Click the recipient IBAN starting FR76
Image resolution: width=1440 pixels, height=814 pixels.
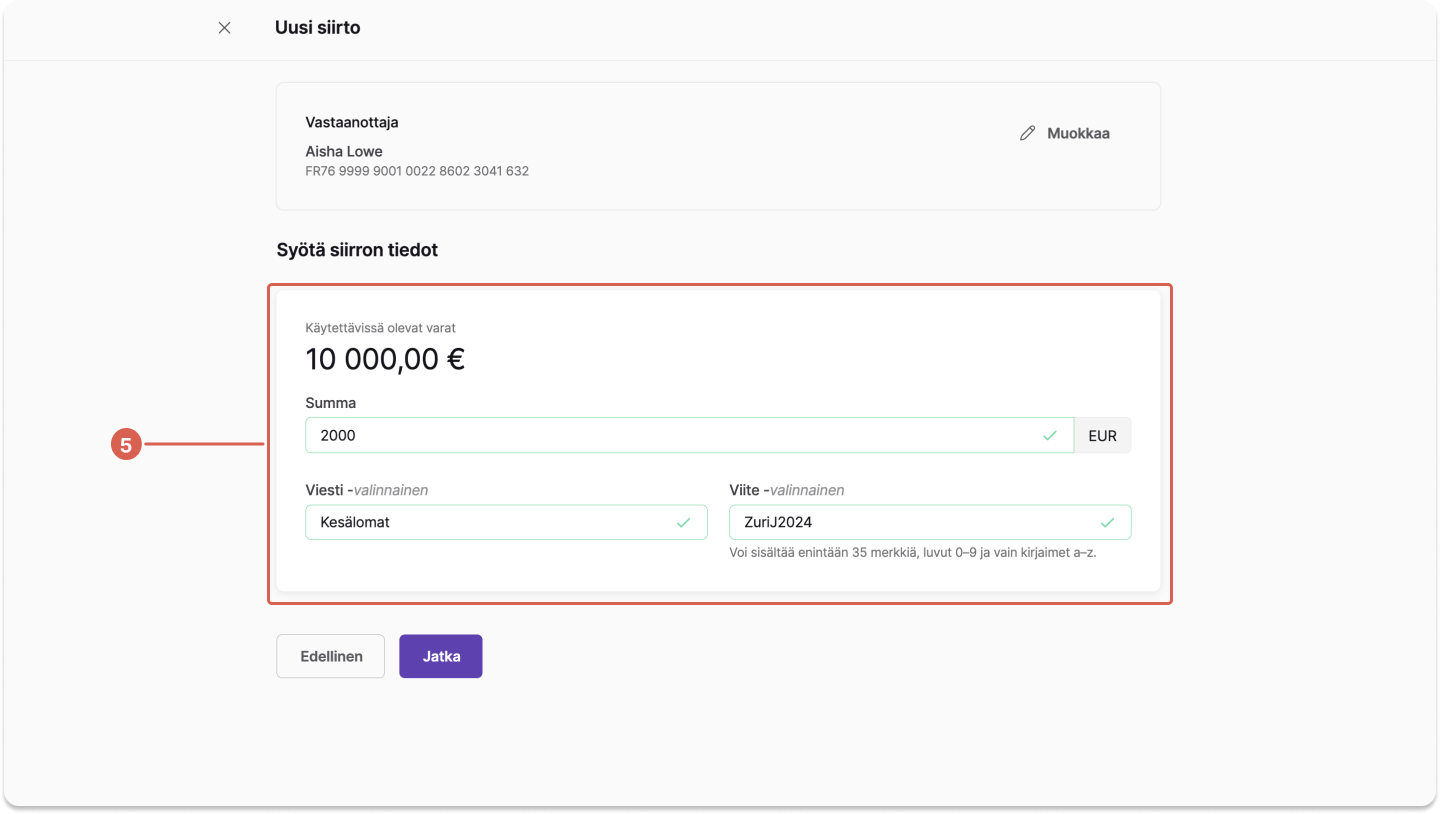click(417, 171)
